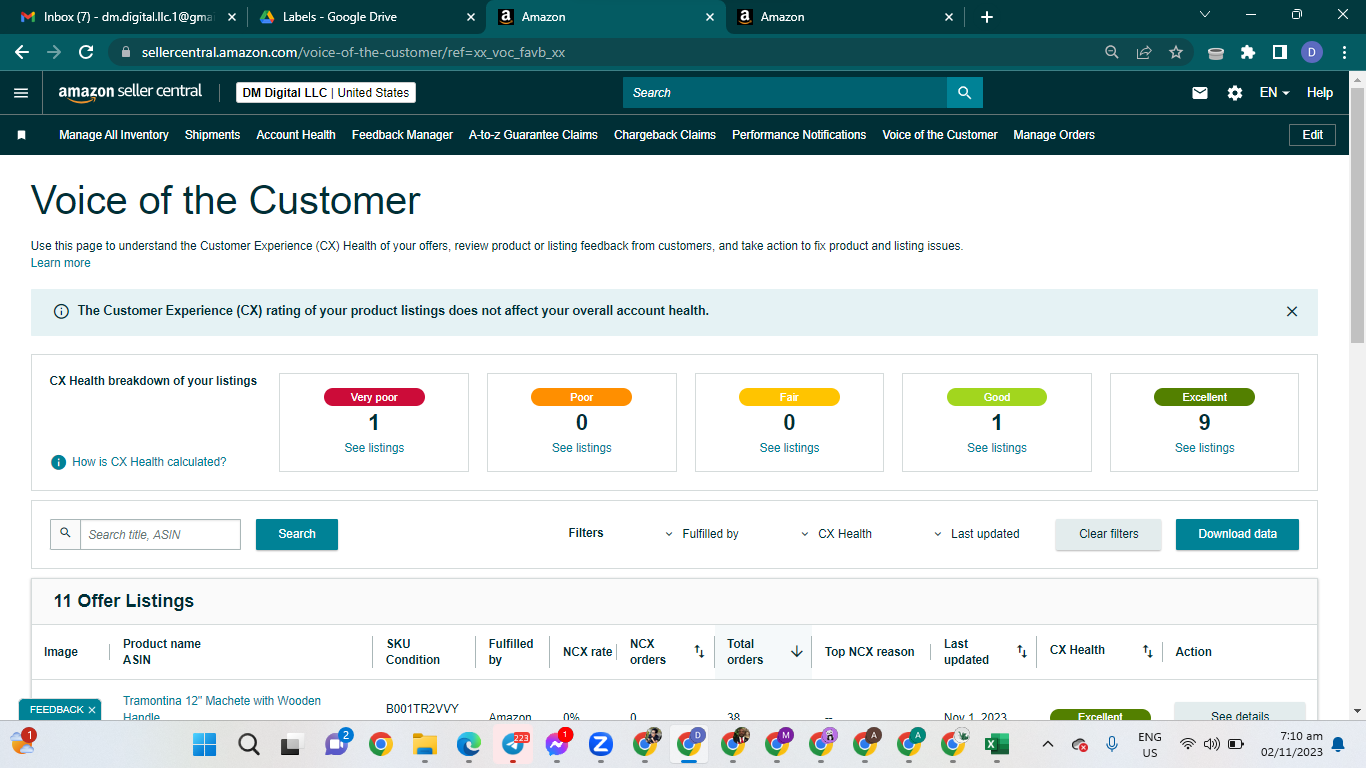Open Chrome side panel icon
1366x768 pixels.
[x=1279, y=52]
